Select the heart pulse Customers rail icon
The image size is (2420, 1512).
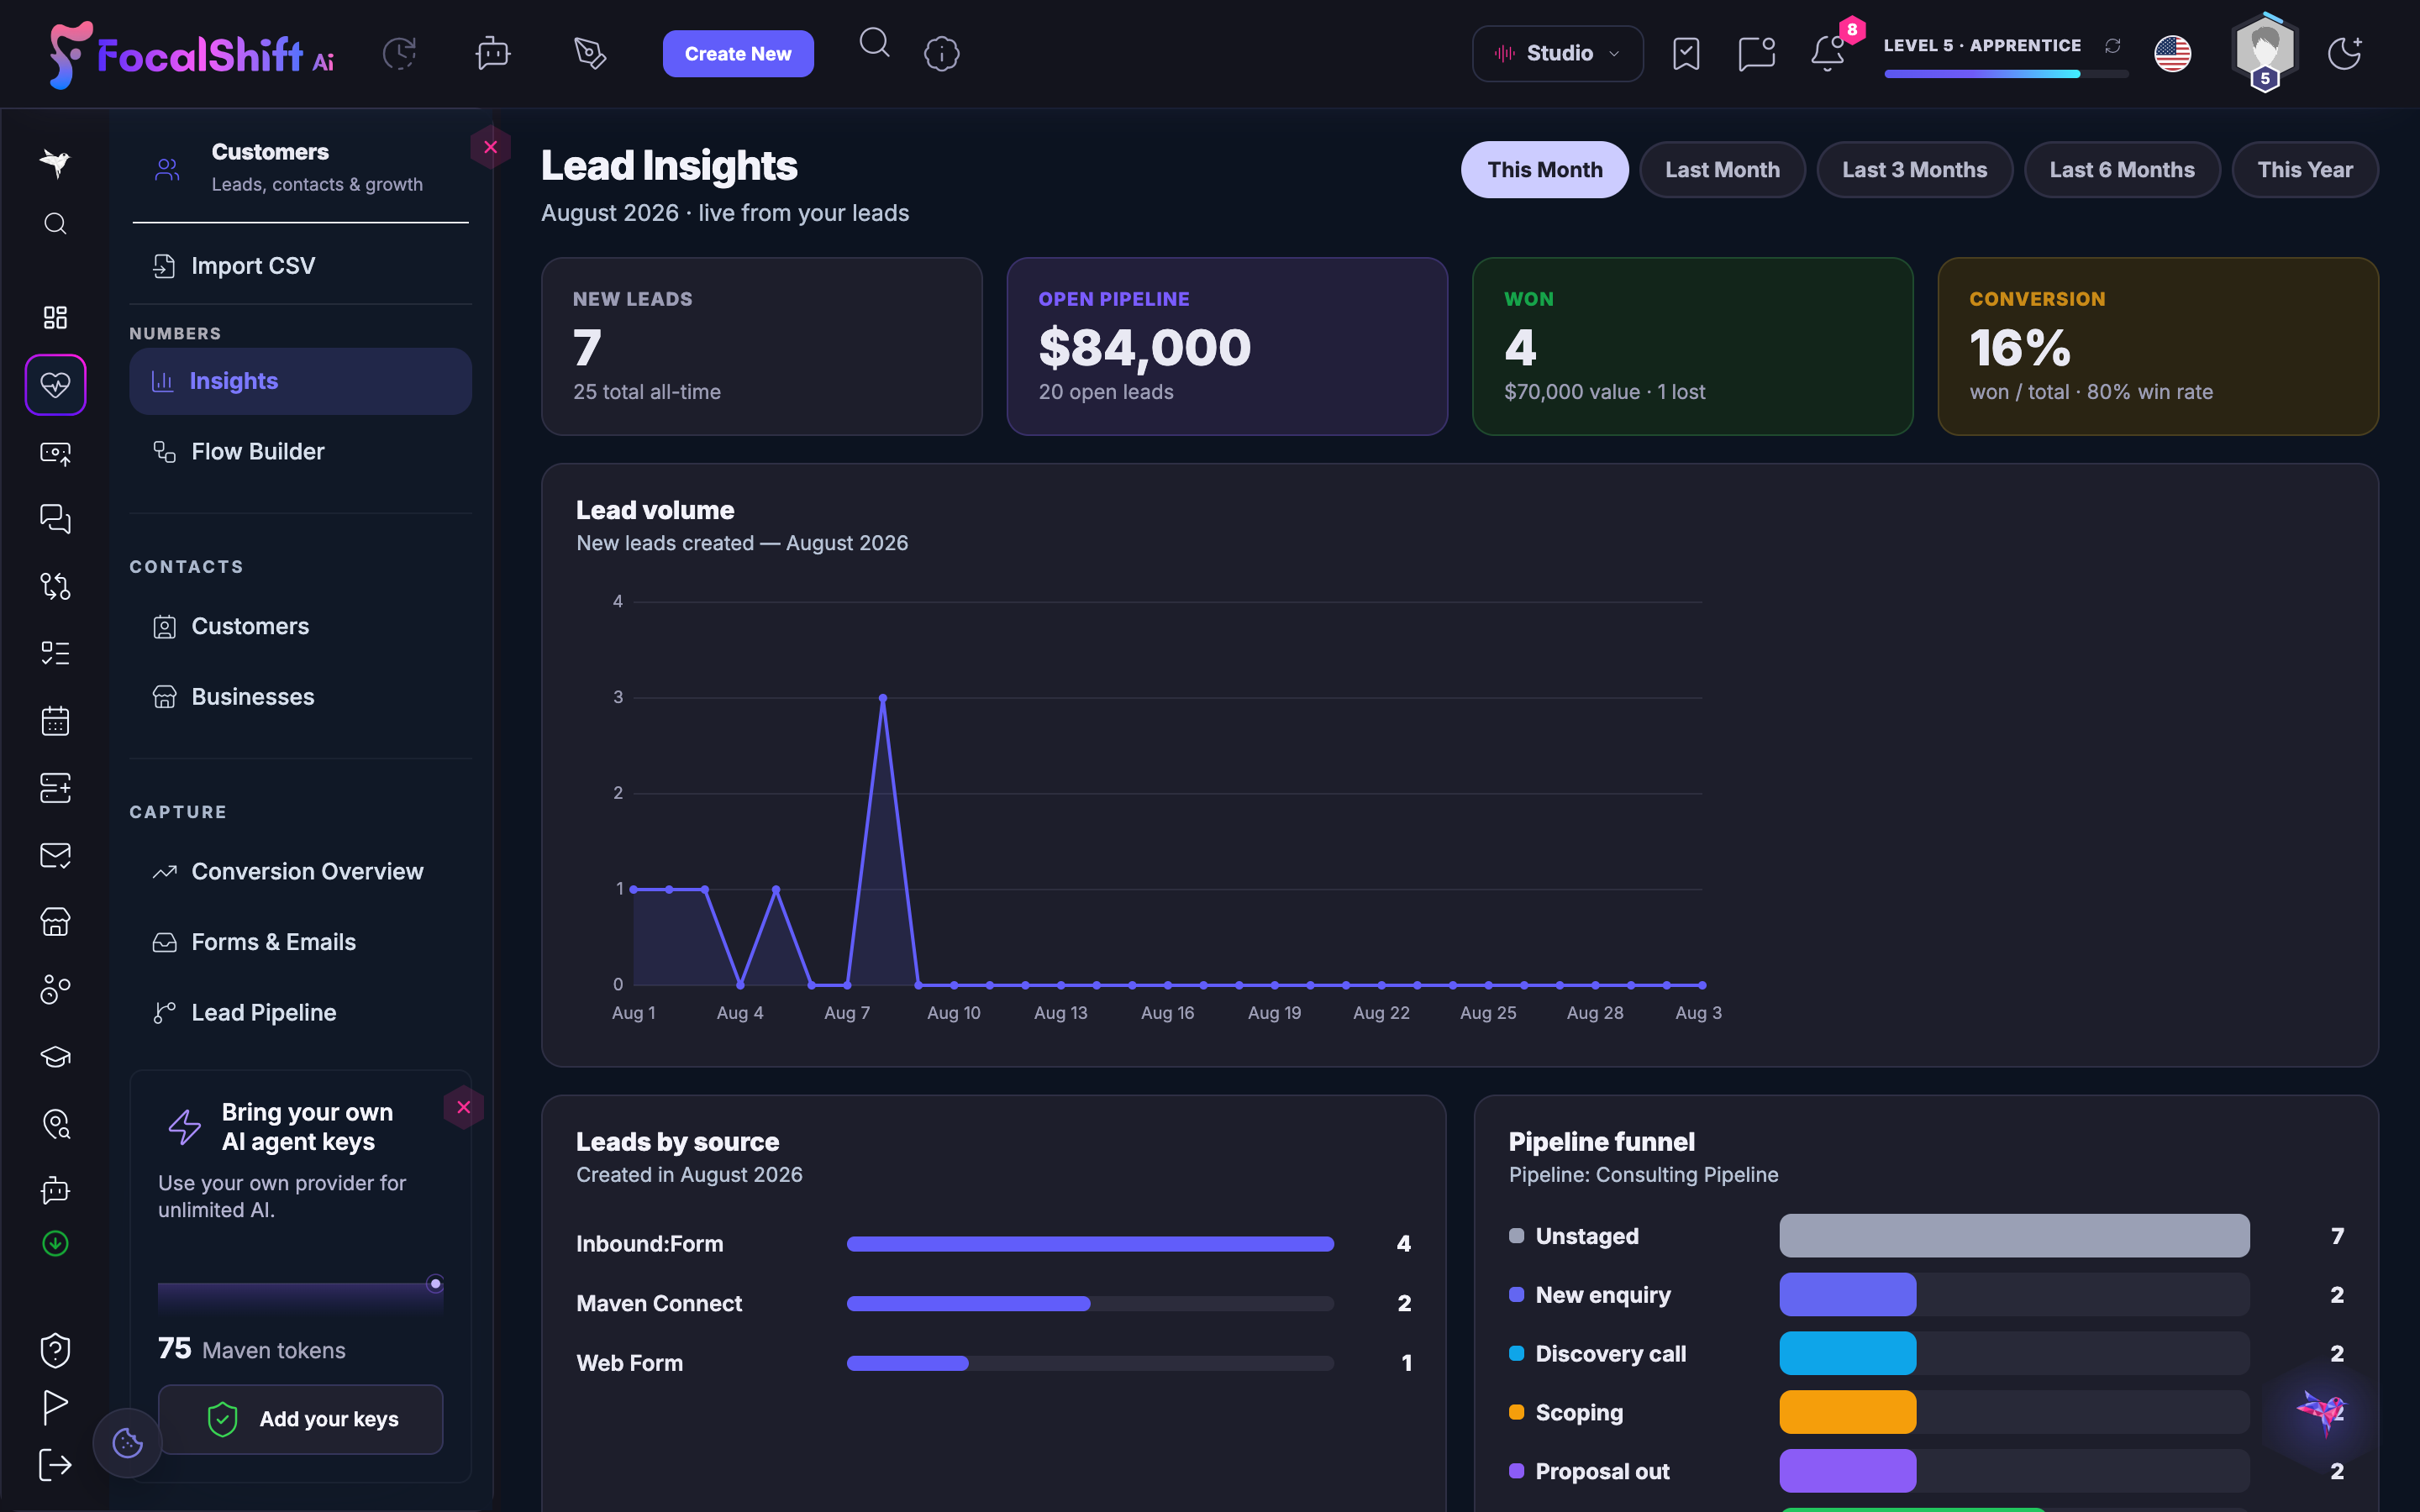pyautogui.click(x=56, y=384)
